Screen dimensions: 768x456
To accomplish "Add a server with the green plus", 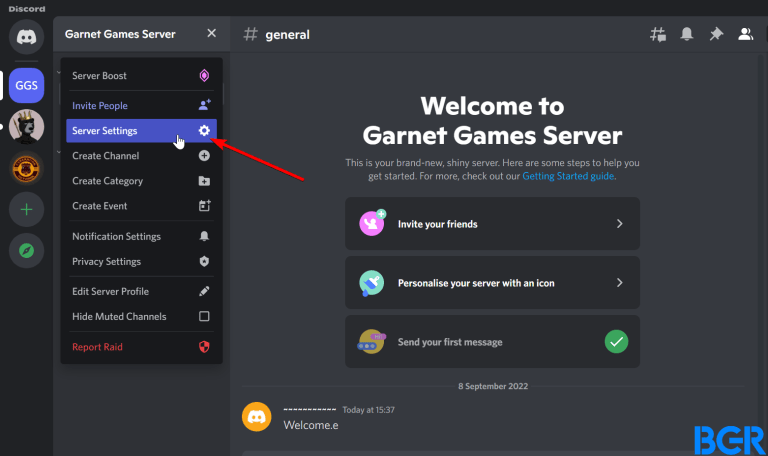I will tap(26, 210).
